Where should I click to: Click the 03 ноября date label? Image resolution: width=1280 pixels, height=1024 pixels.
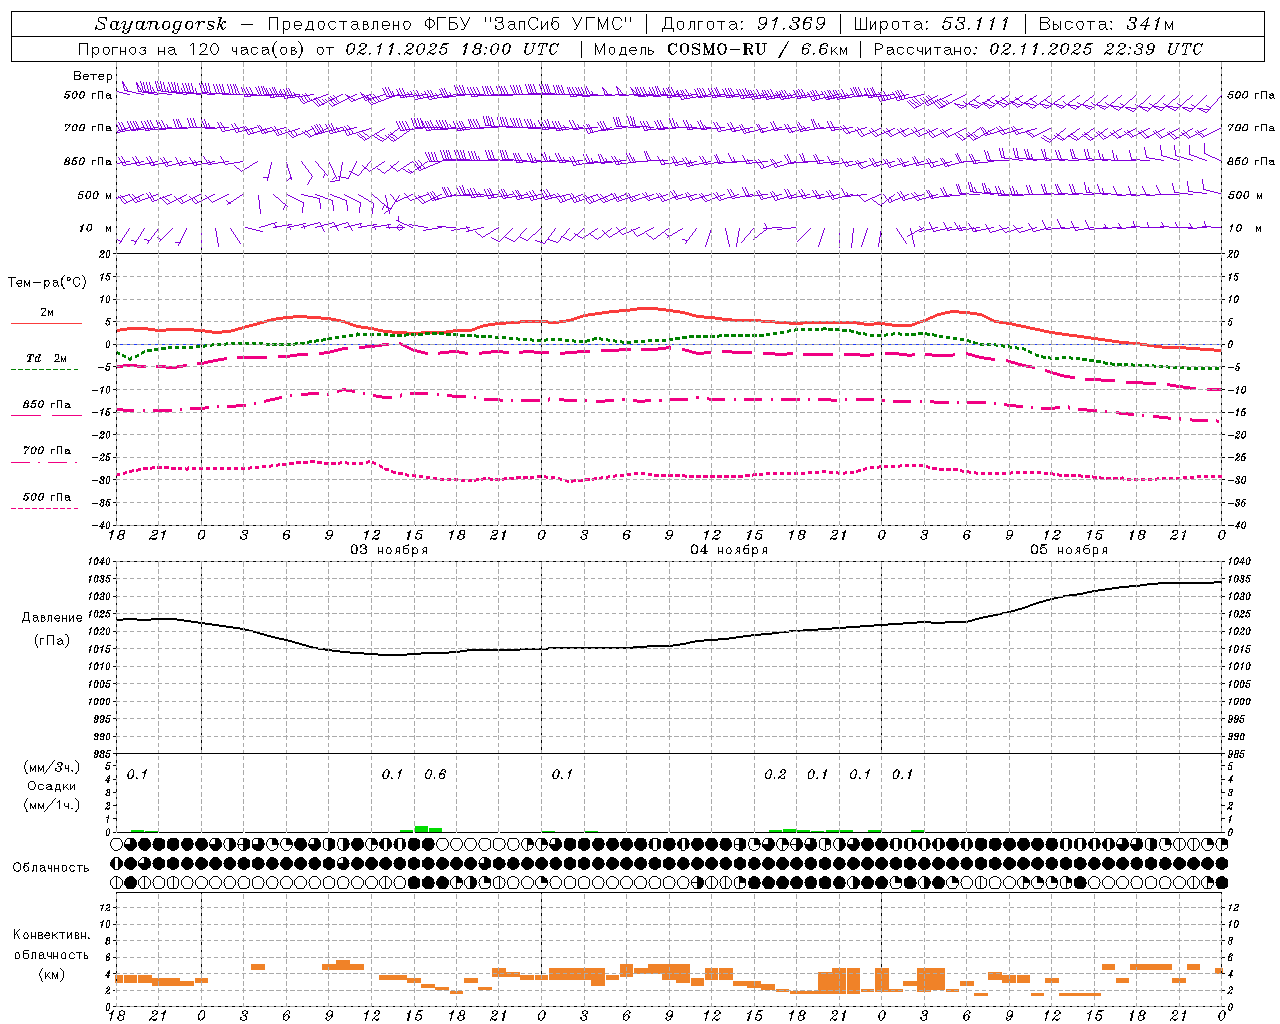pyautogui.click(x=389, y=549)
